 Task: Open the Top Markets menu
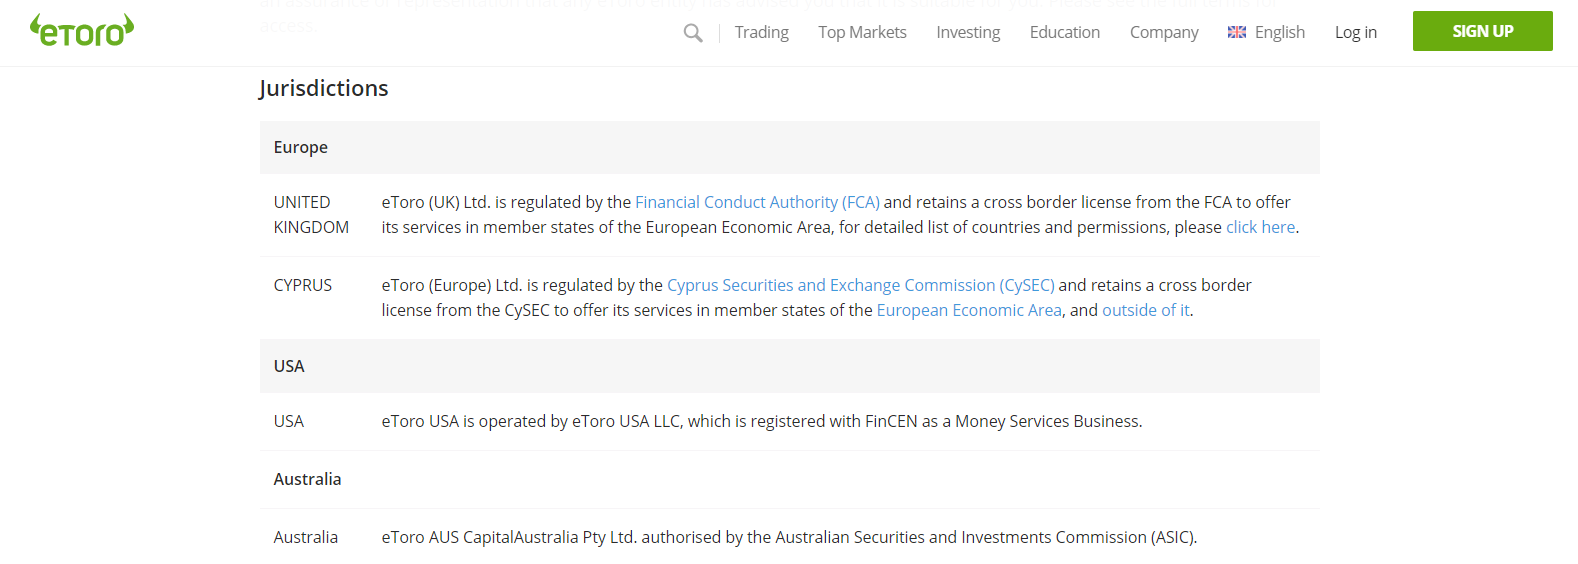tap(862, 32)
